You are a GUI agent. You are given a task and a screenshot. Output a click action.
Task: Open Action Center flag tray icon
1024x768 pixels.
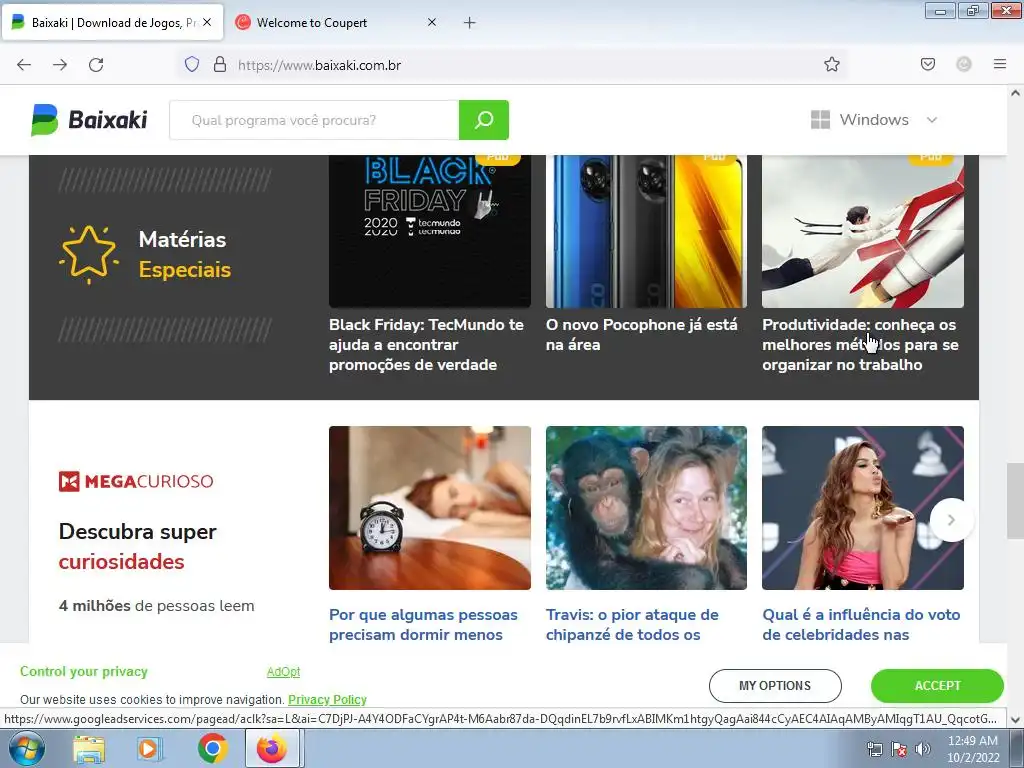(899, 749)
